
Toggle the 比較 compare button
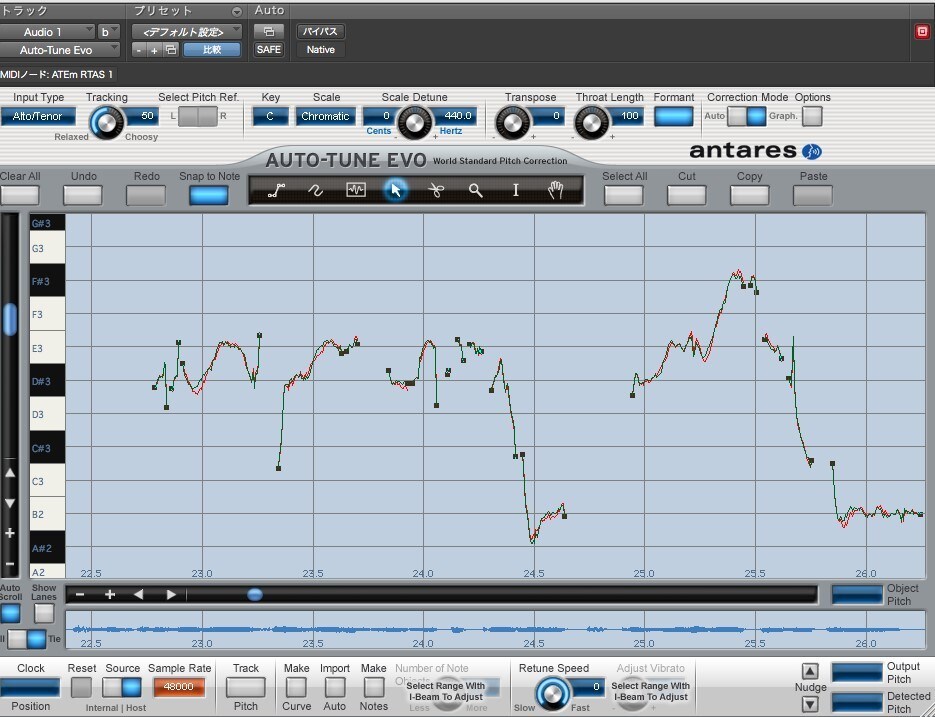212,50
